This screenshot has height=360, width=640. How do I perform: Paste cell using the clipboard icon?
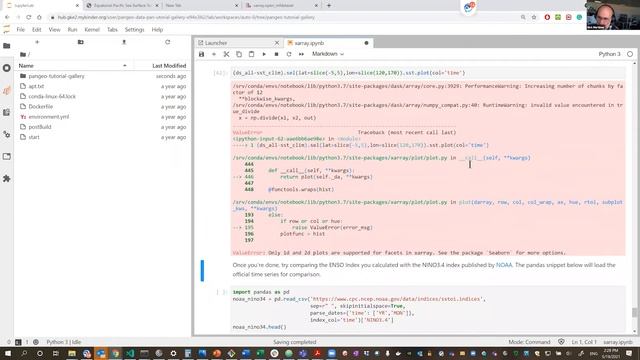tap(251, 54)
